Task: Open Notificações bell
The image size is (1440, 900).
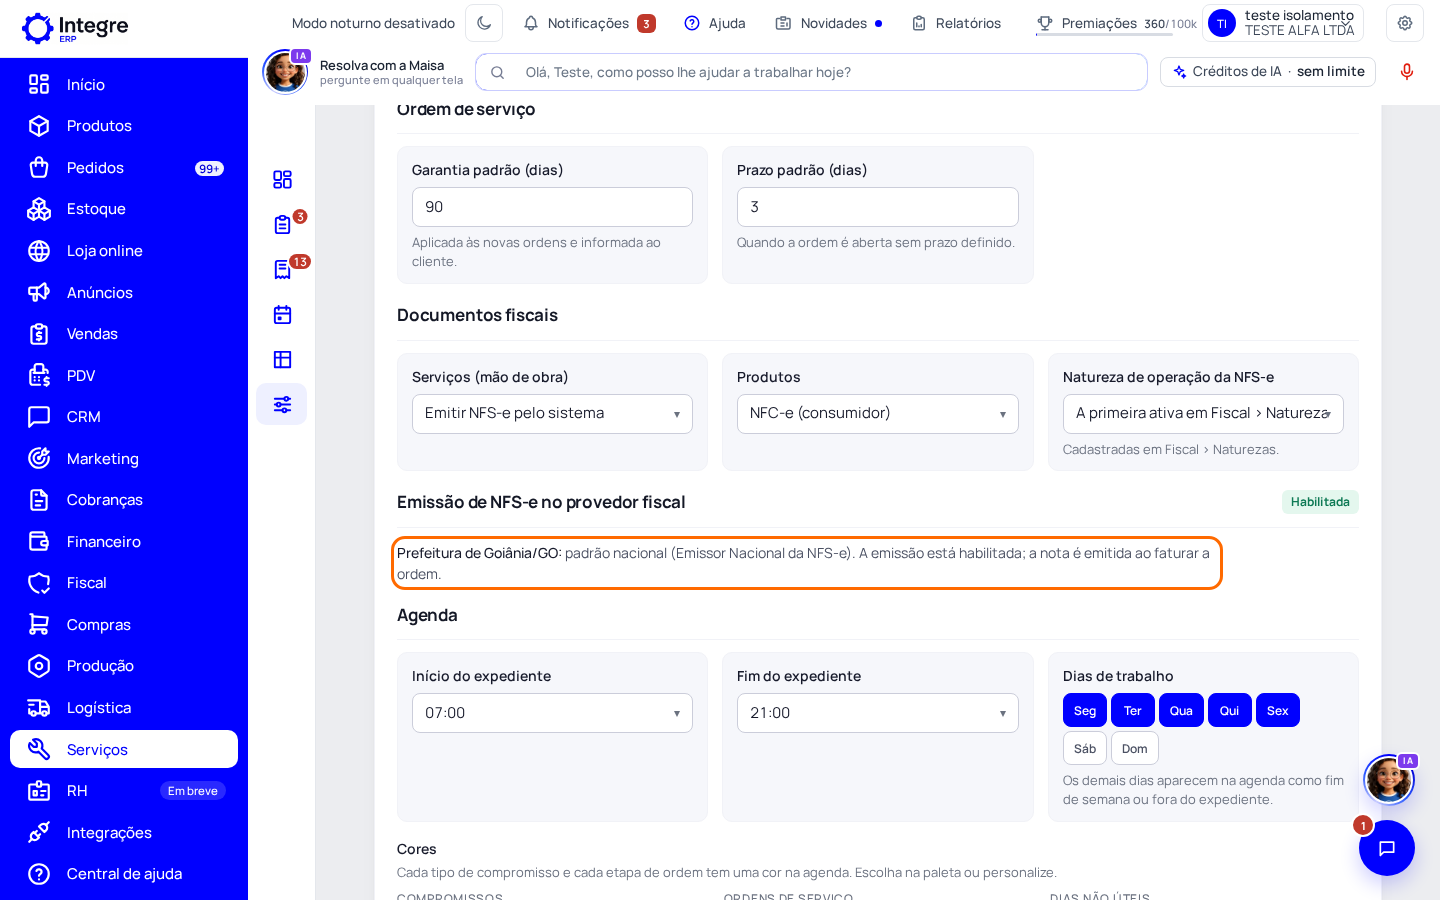Action: (x=589, y=23)
